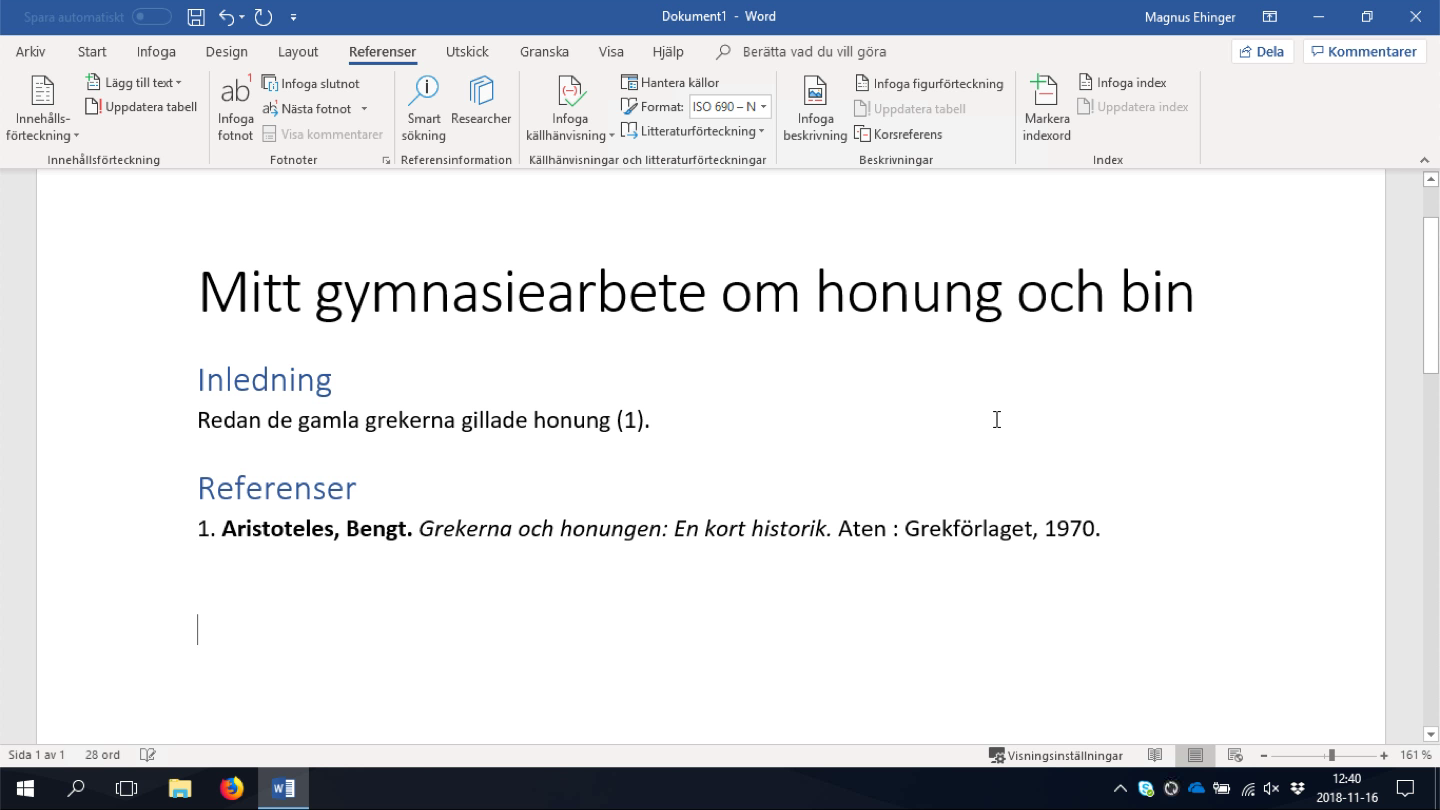Viewport: 1440px width, 810px height.
Task: Click Infoga fotnot icon
Action: (235, 92)
